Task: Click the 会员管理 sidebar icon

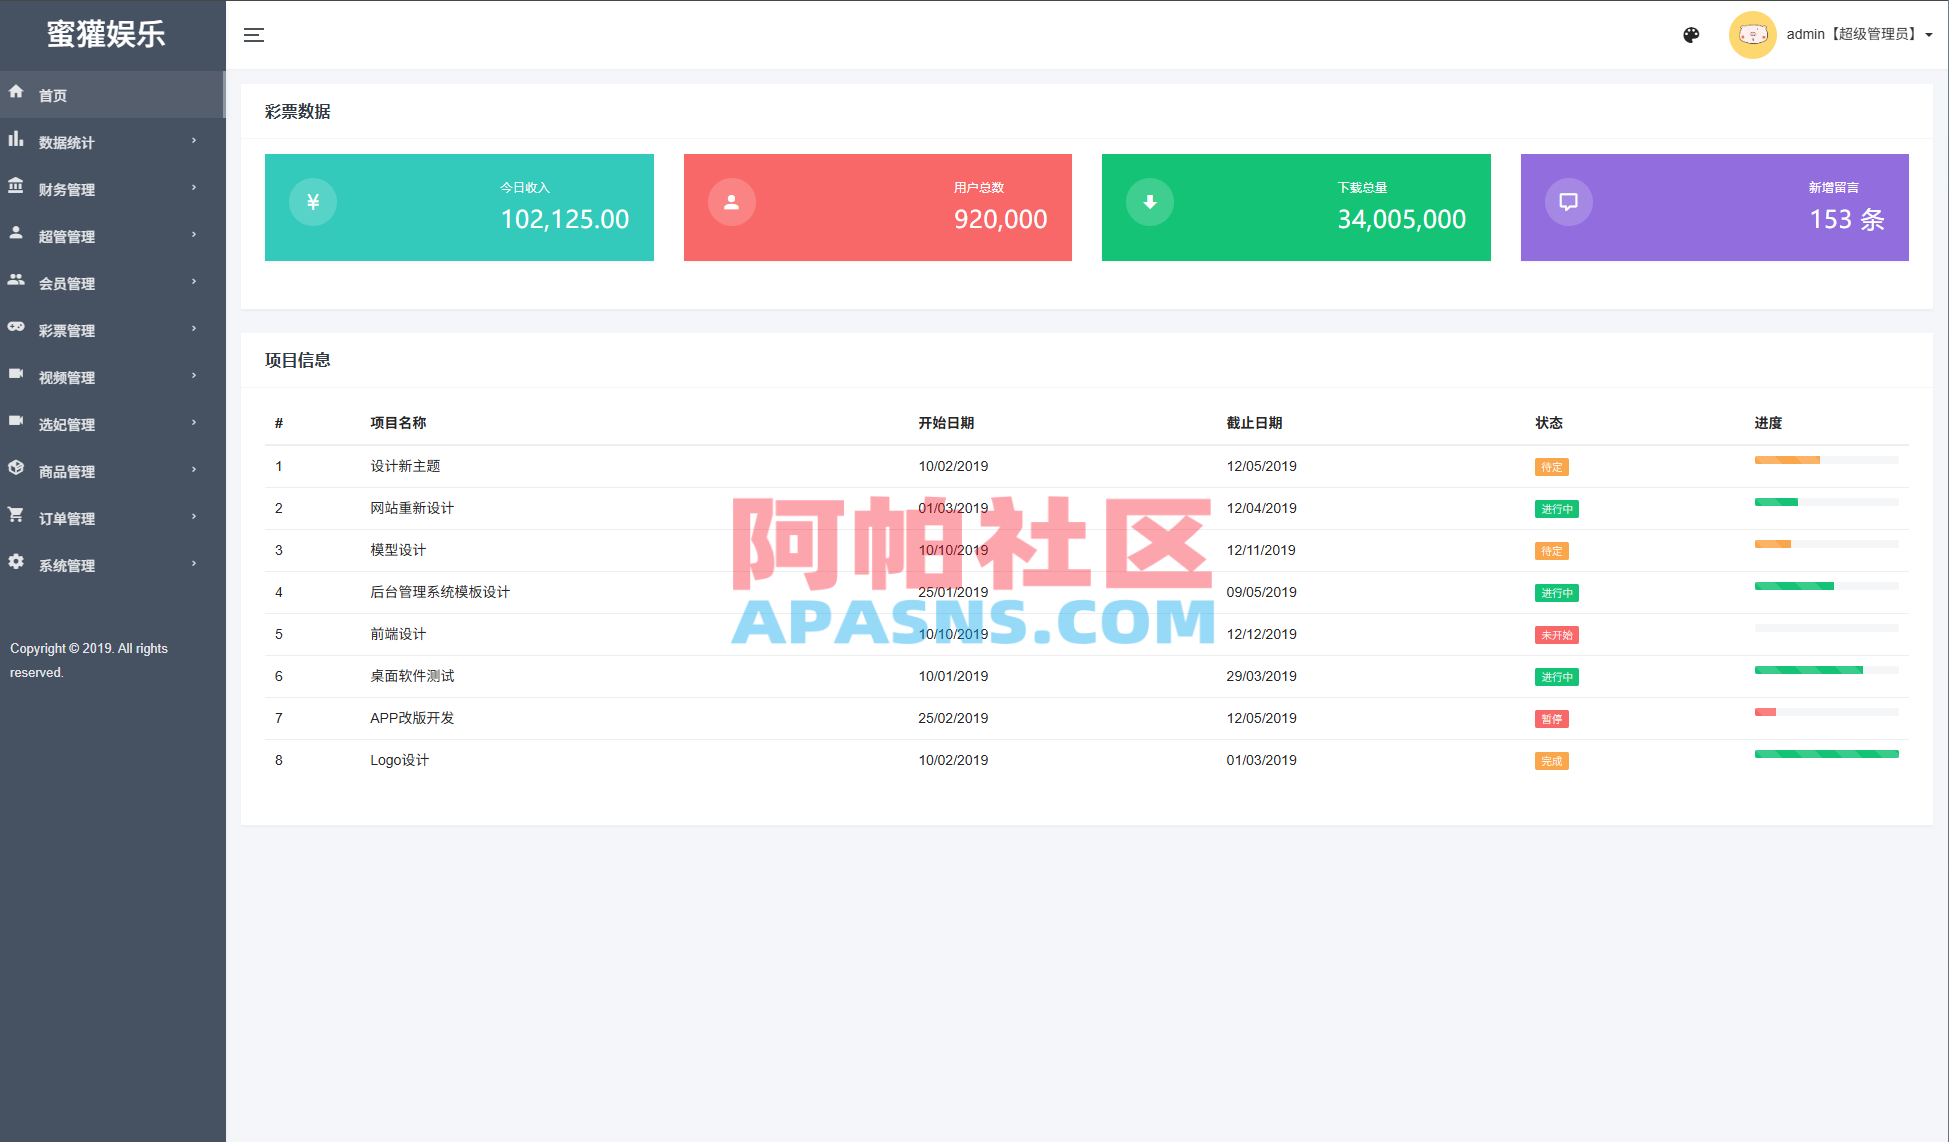Action: tap(16, 281)
